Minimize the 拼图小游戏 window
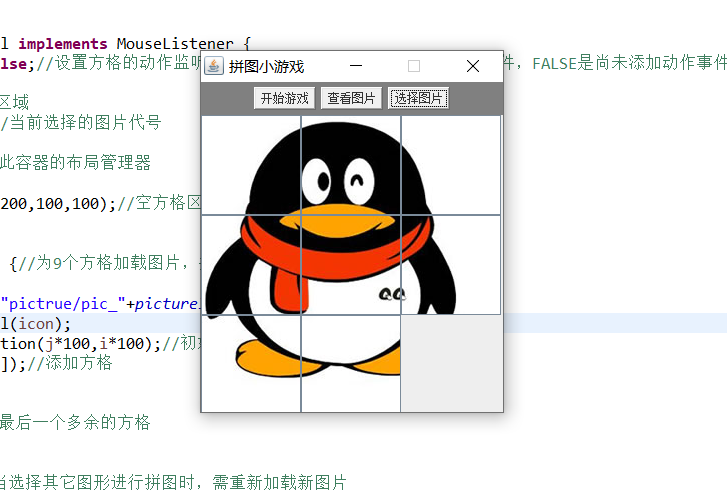 356,66
